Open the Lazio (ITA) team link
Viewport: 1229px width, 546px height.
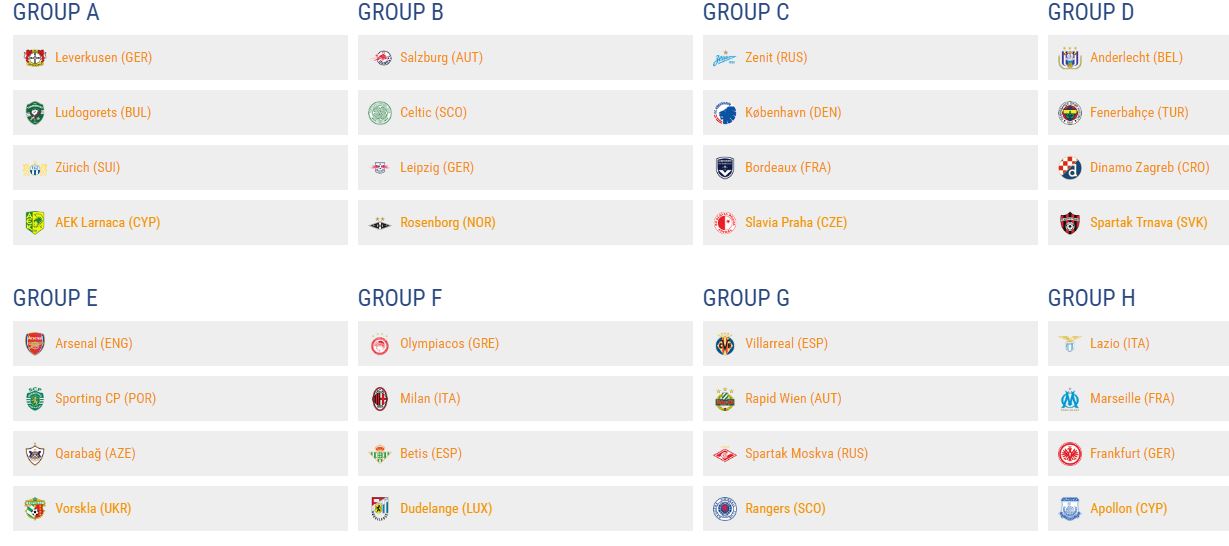[x=1120, y=344]
